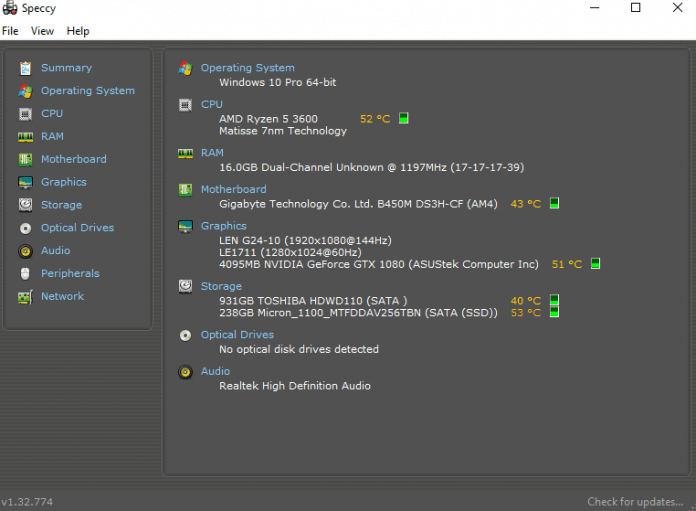
Task: Click the CPU icon in summary panel
Action: click(x=185, y=105)
